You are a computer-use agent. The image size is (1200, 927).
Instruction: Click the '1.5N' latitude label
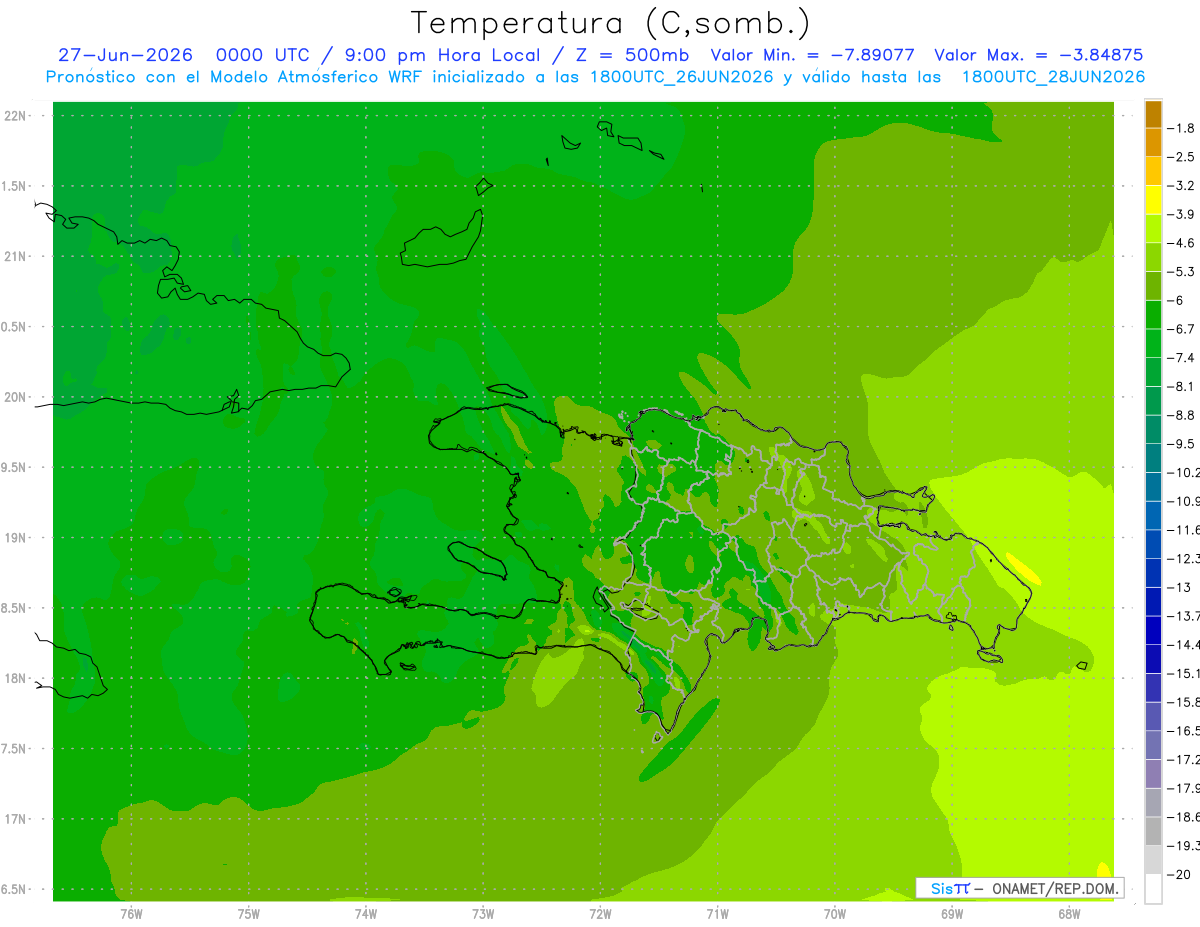click(15, 186)
